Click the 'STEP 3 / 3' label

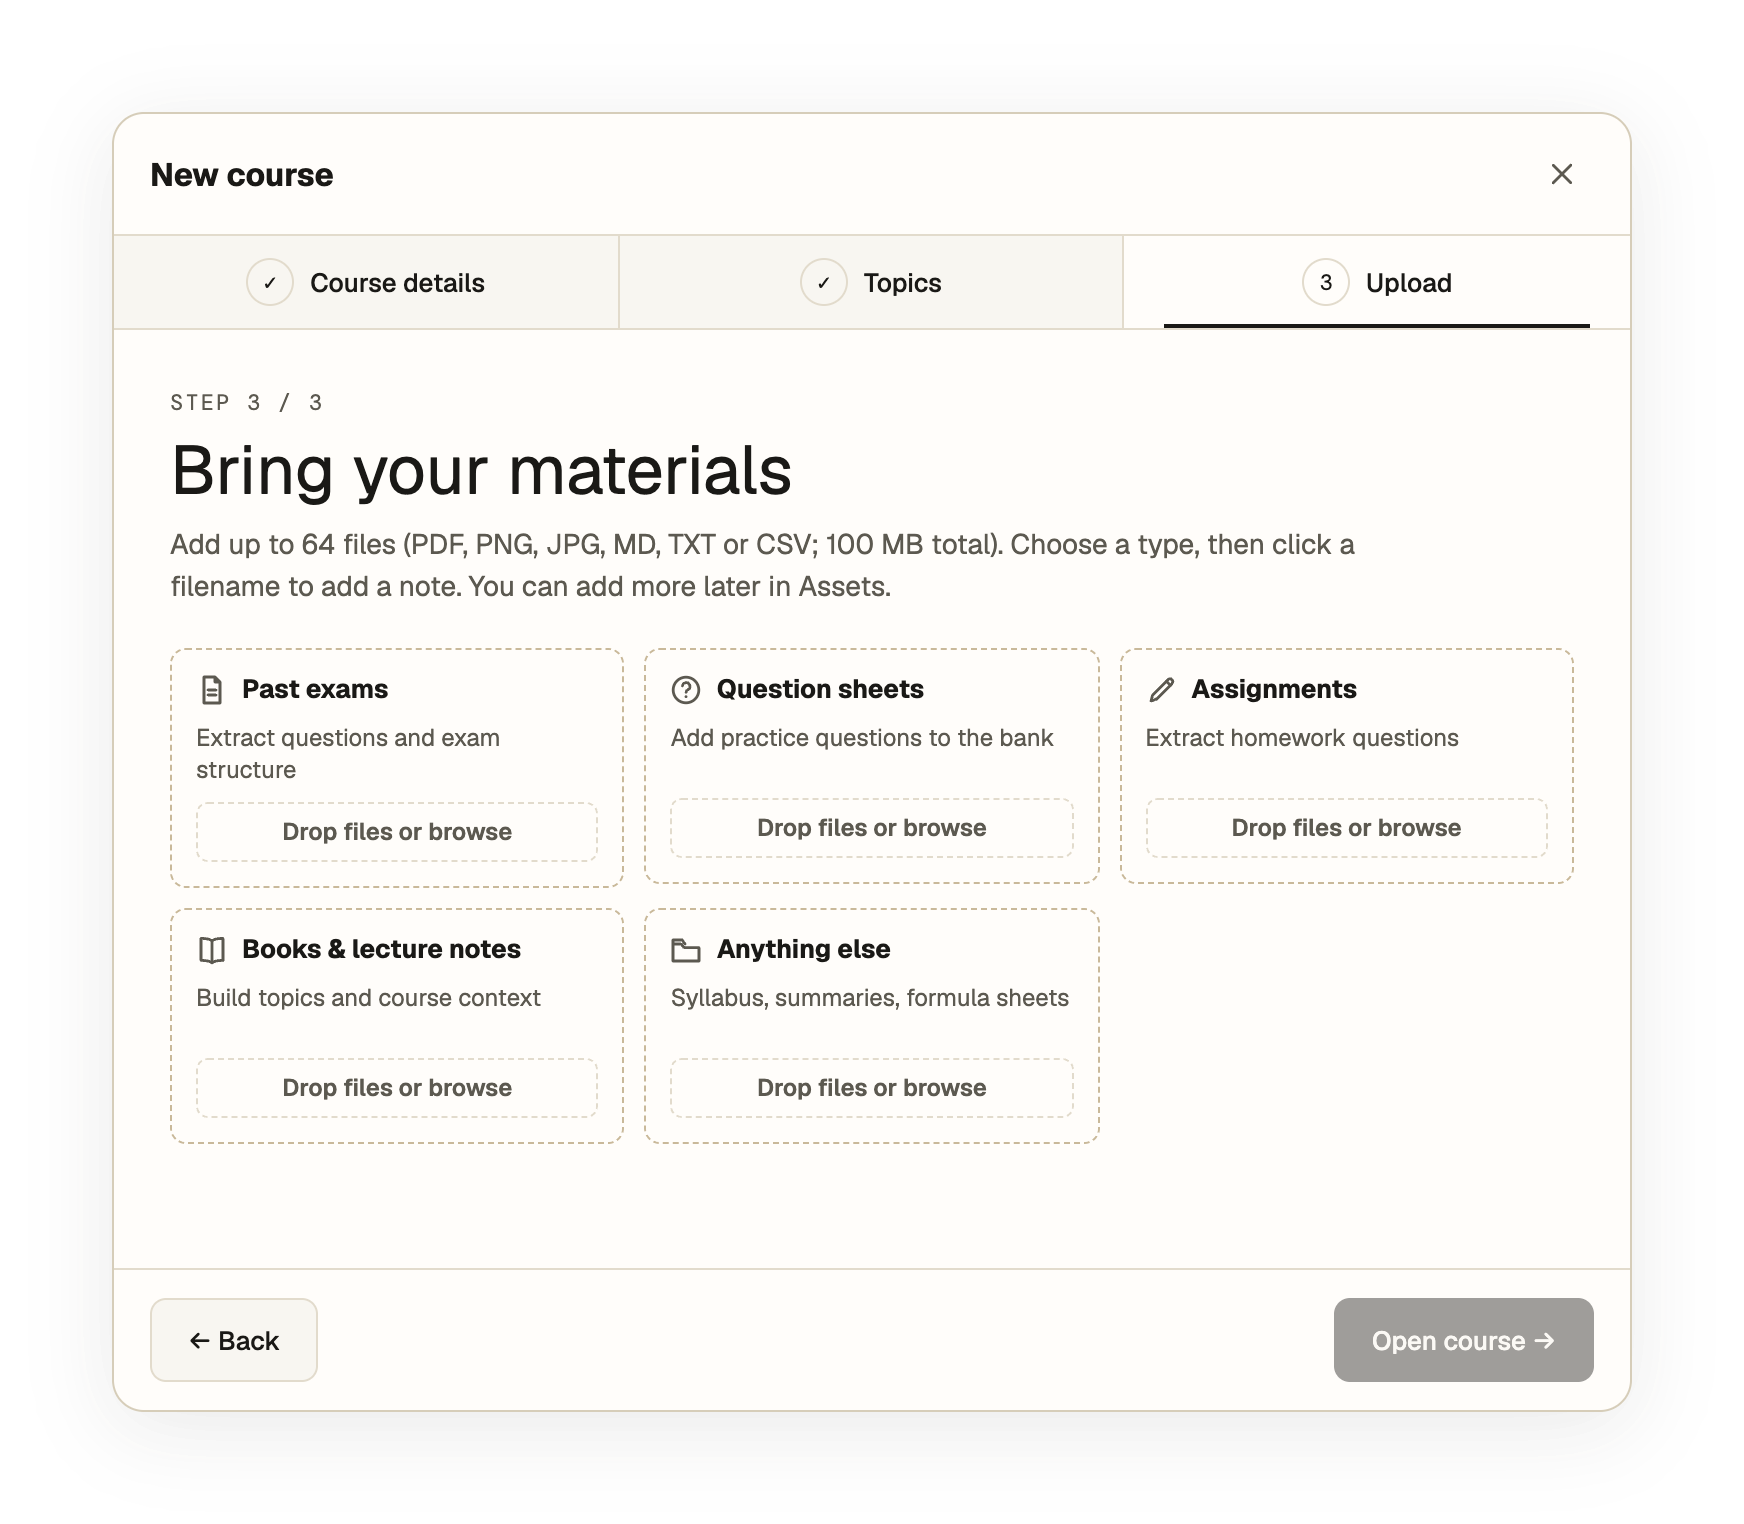coord(247,403)
